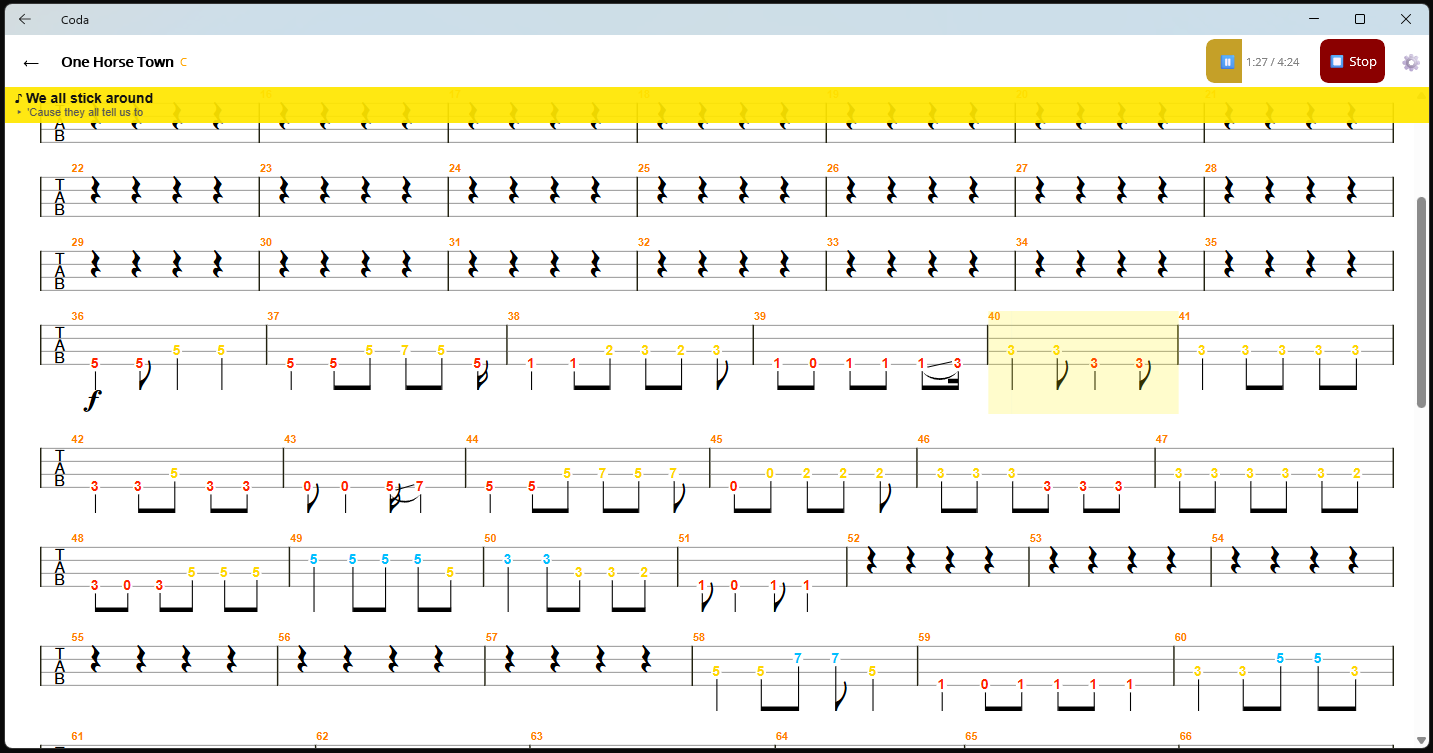Image resolution: width=1433 pixels, height=753 pixels.
Task: Click the elapsed time 1:27 / 4:24
Action: (1272, 62)
